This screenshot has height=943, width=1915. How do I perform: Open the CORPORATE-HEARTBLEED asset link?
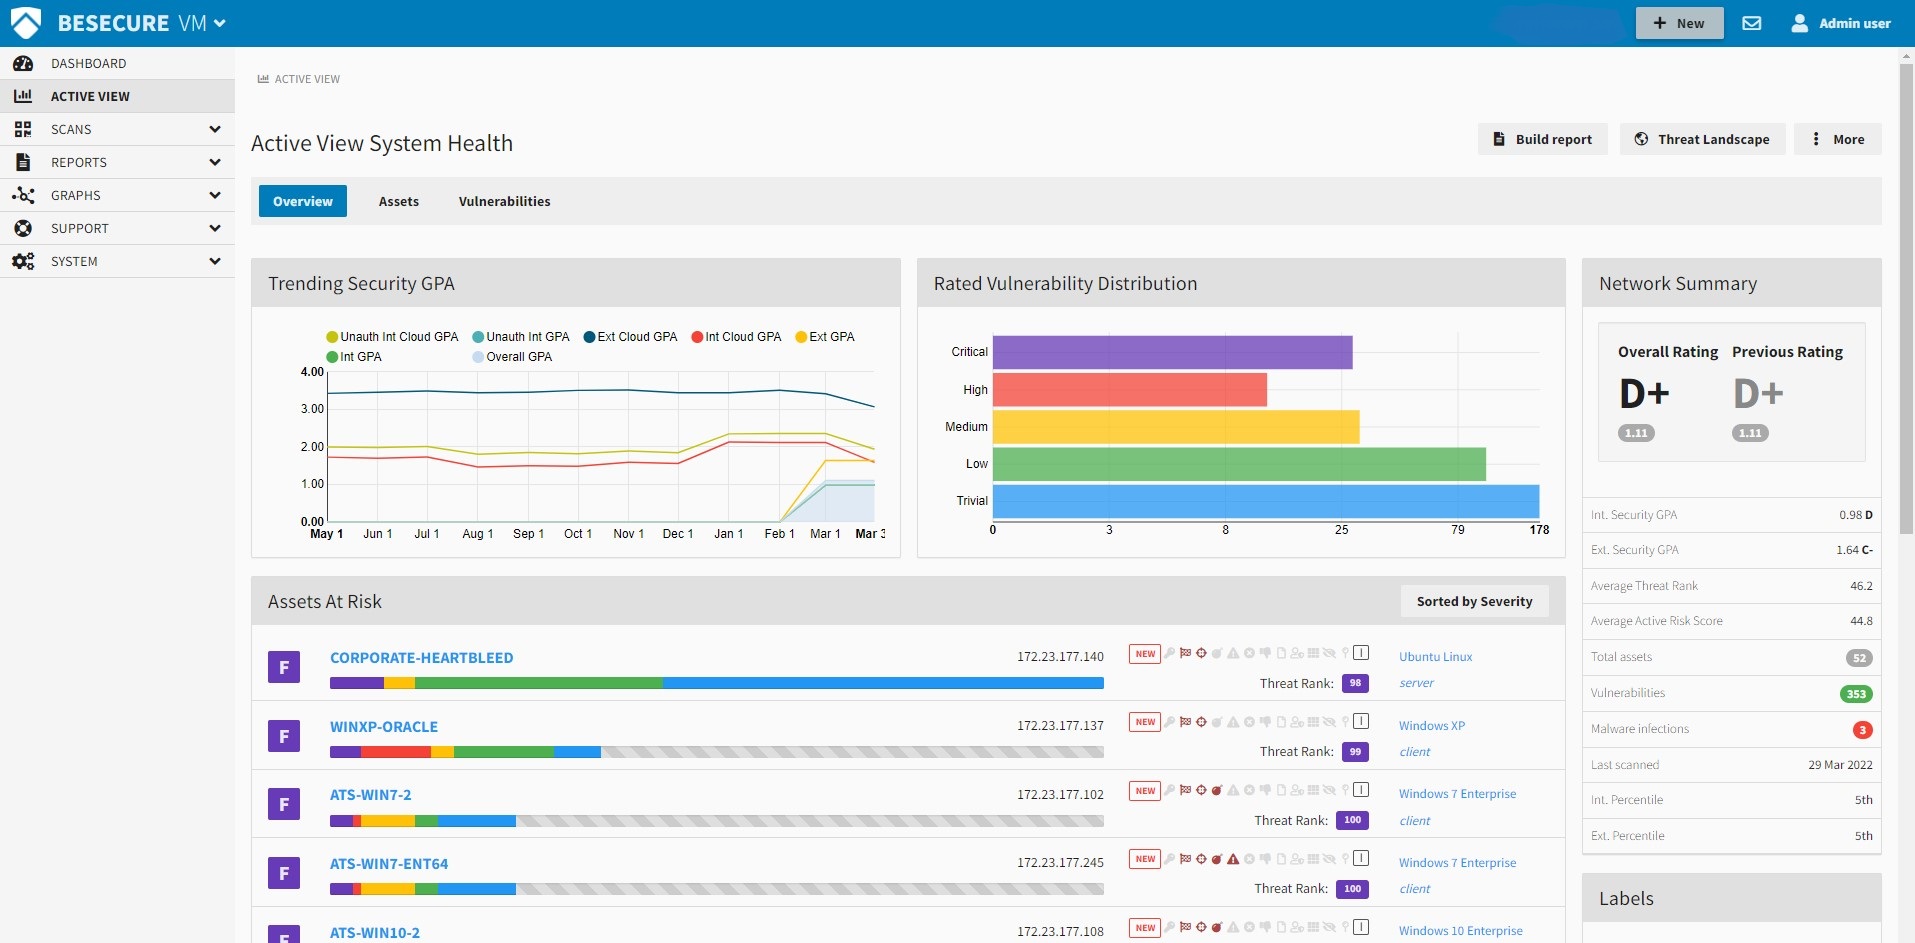coord(421,657)
